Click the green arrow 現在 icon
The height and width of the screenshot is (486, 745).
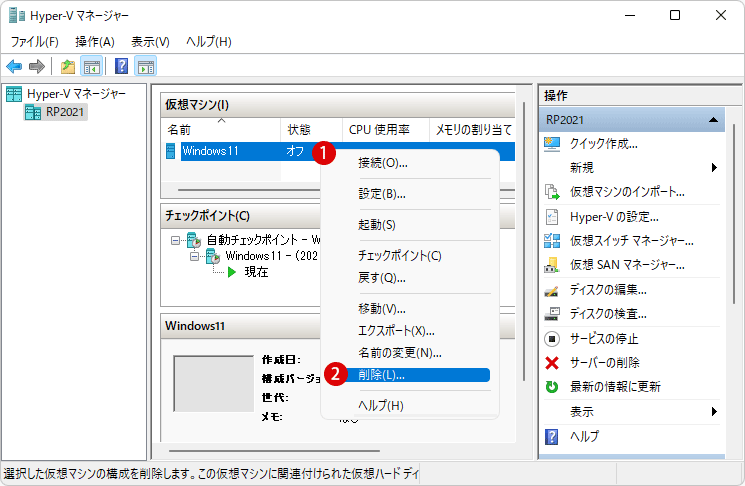coord(232,272)
